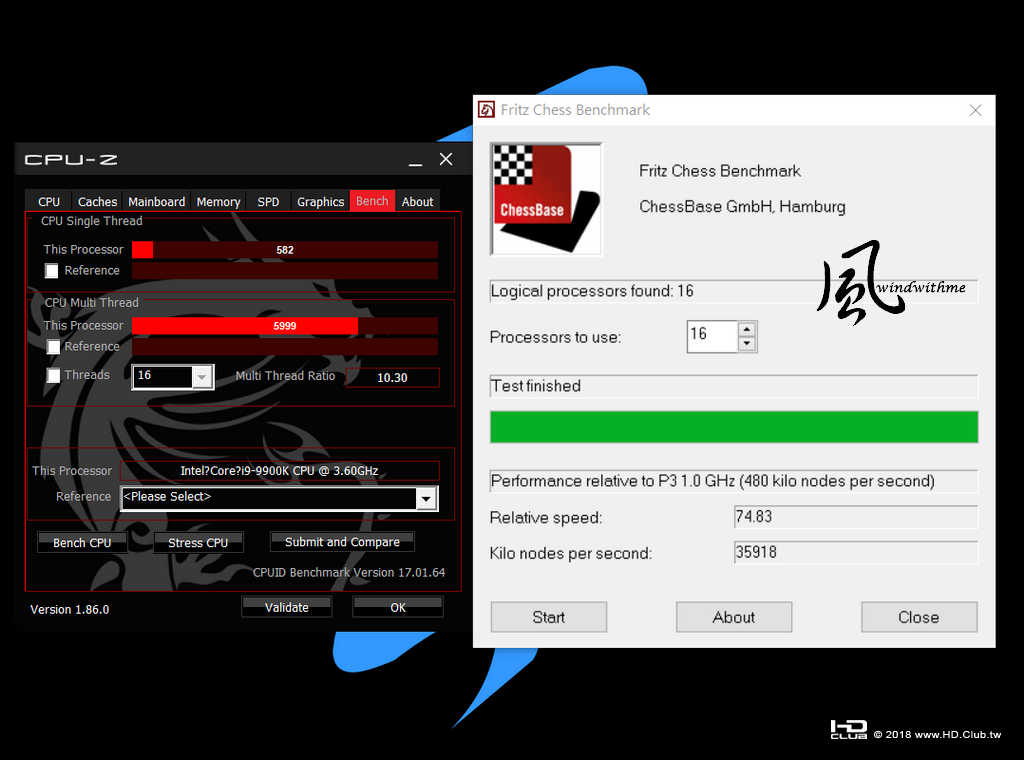Click the ChessBase logo image

[546, 199]
